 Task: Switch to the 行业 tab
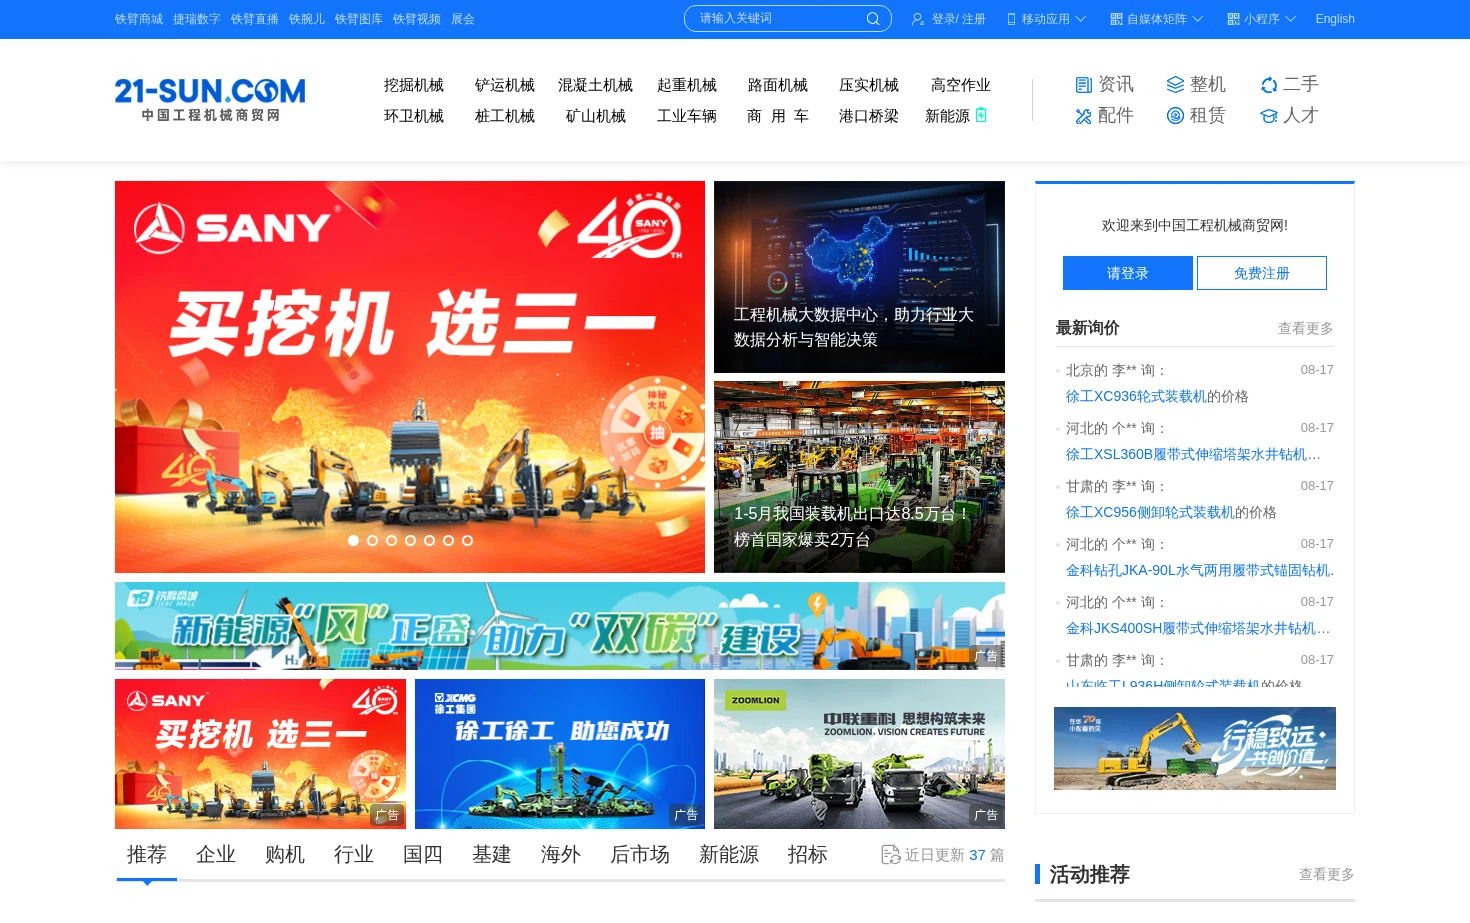354,855
